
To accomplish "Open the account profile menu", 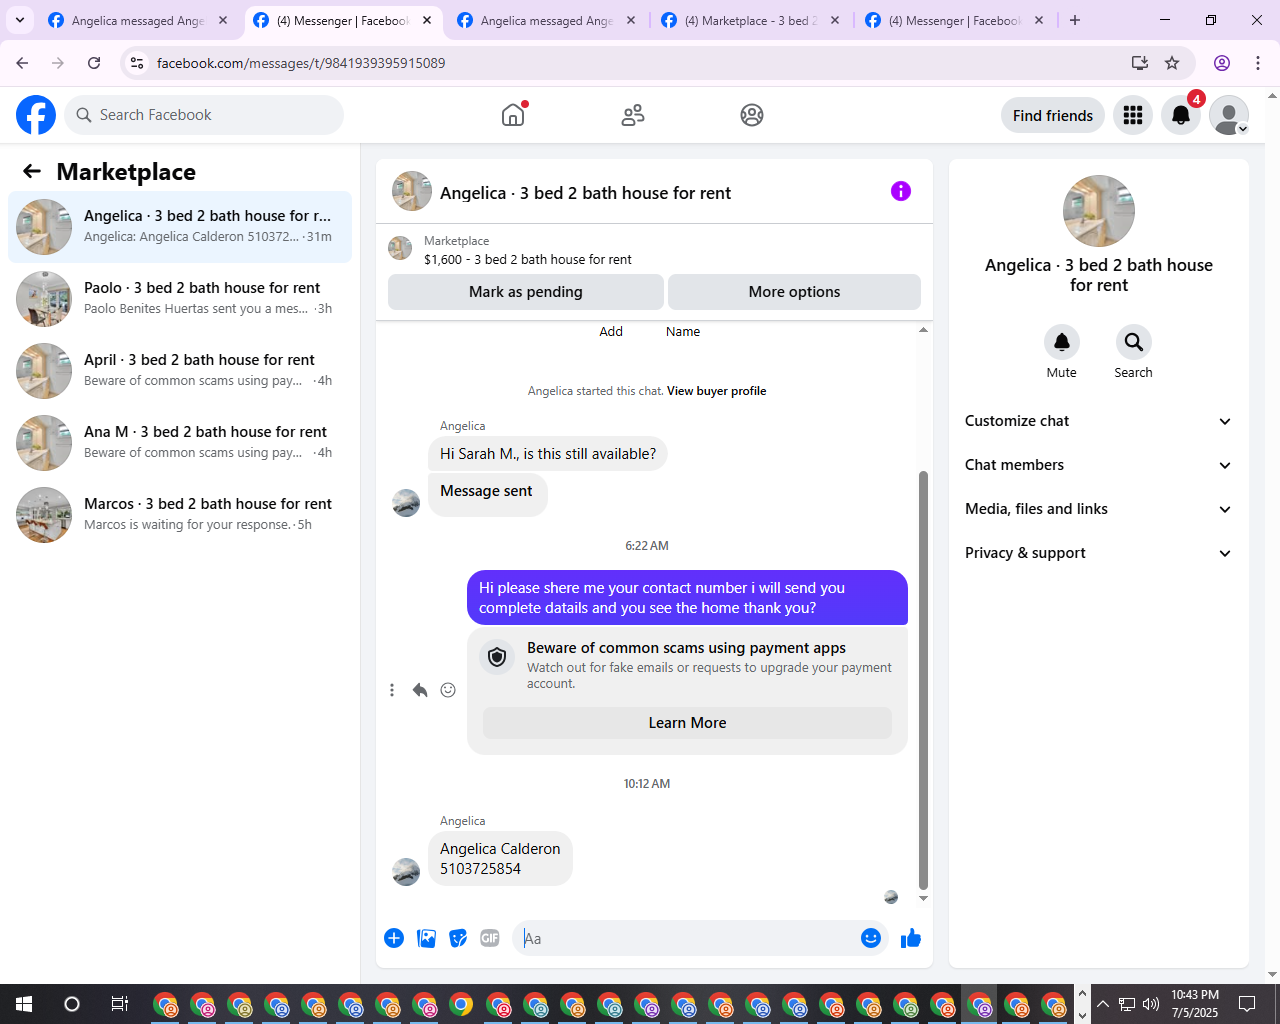I will click(1229, 115).
